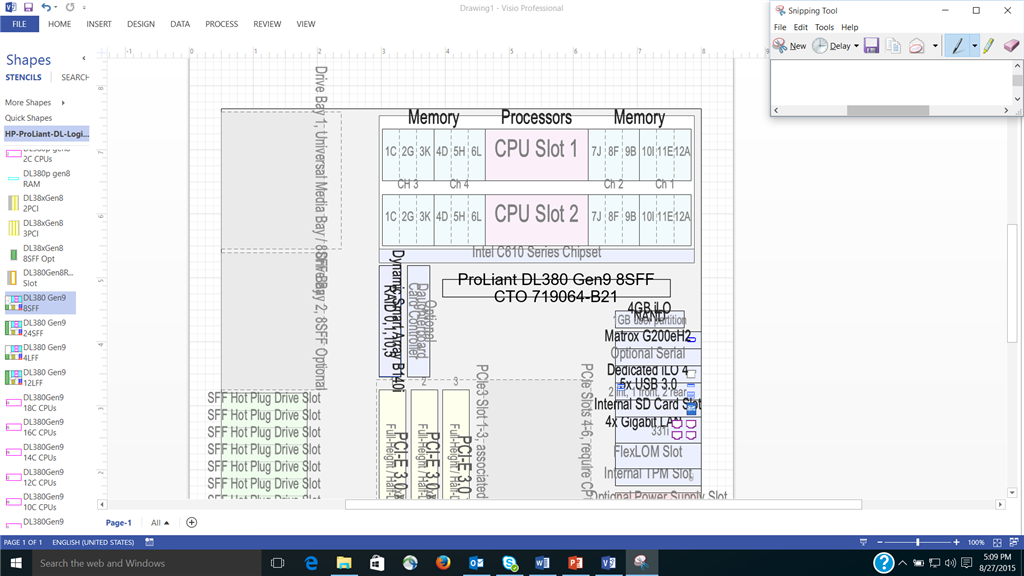Choose the DL380 Gen9 24SFF stencil shape
The width and height of the screenshot is (1024, 576).
point(40,328)
